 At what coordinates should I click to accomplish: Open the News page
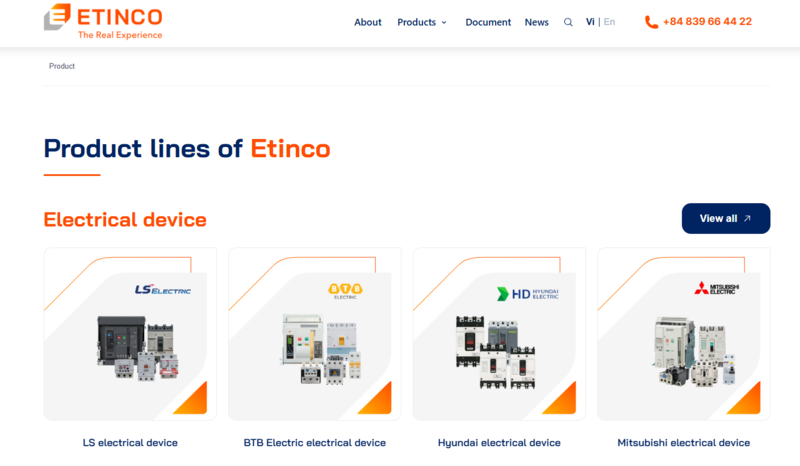point(537,22)
